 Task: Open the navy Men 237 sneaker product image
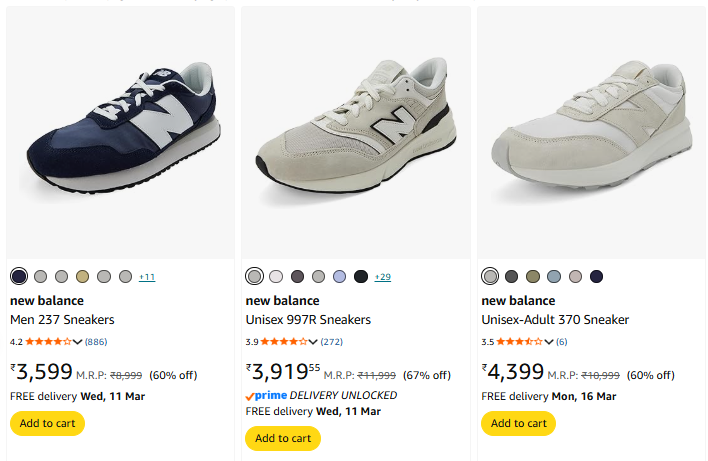coord(120,130)
